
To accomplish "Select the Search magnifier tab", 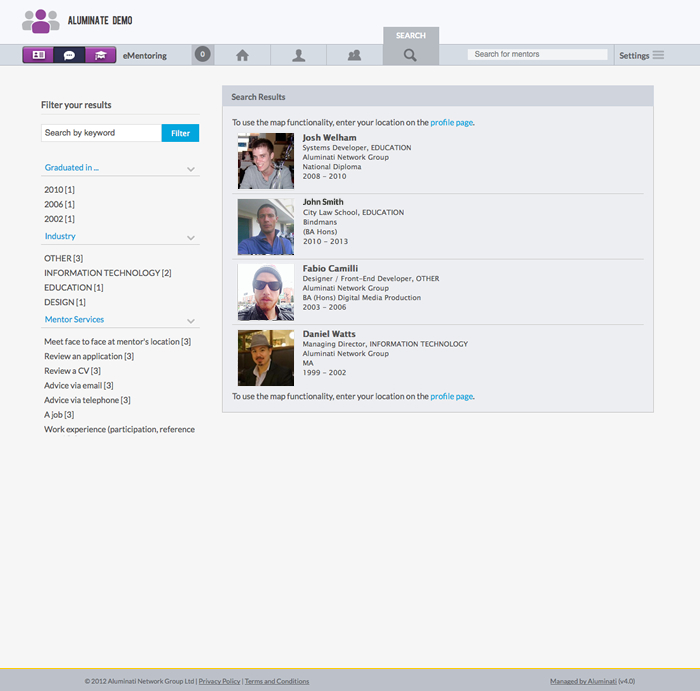I will coord(410,55).
